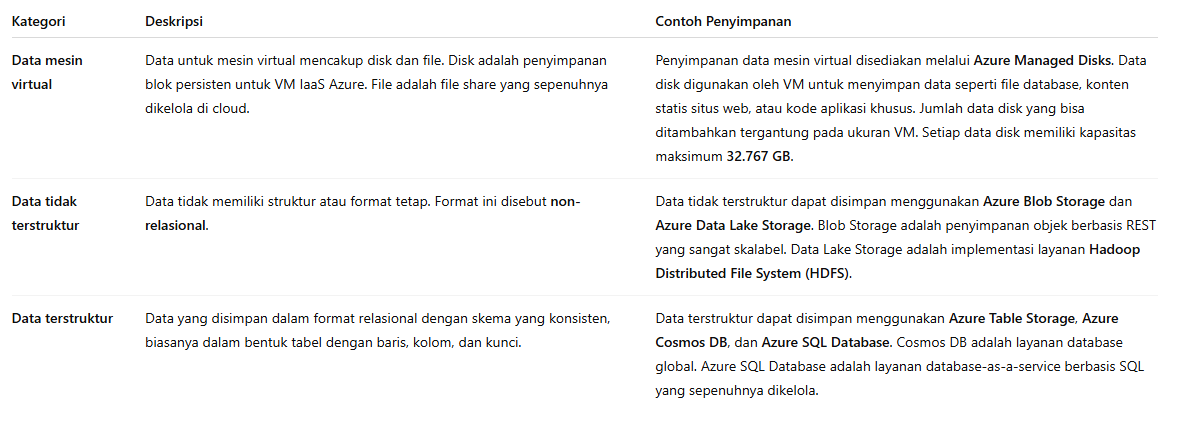Select the bold Azure Blob Storage term
Screen dimensions: 1193x442
click(x=1044, y=202)
